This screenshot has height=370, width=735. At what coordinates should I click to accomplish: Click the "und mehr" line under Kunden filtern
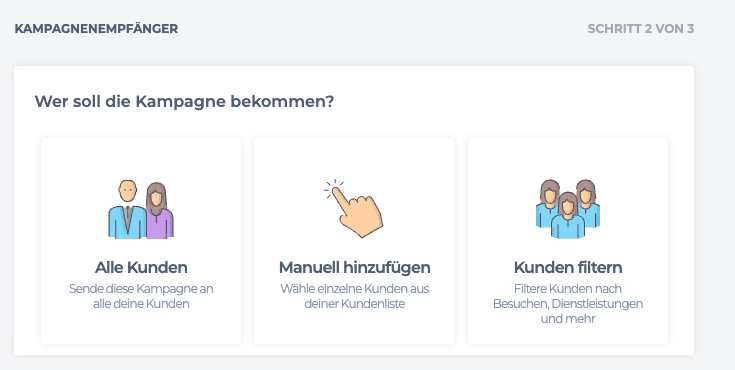568,319
